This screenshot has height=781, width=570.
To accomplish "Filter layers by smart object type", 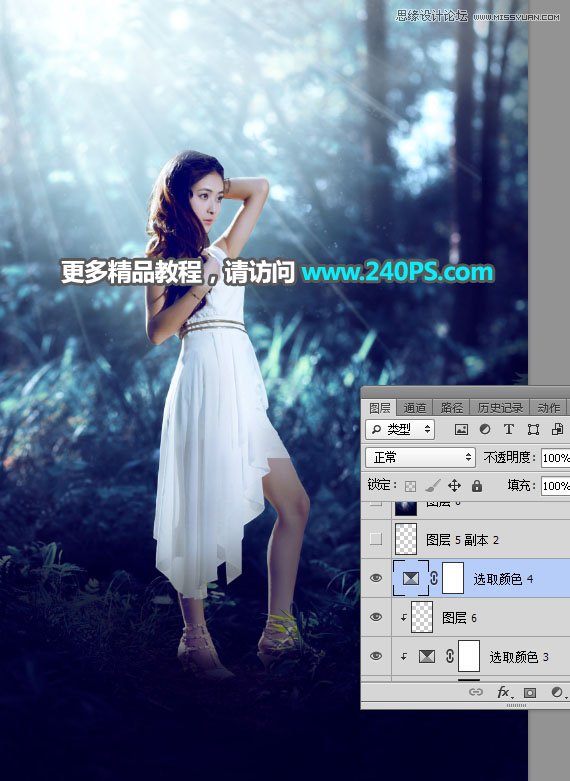I will [558, 429].
